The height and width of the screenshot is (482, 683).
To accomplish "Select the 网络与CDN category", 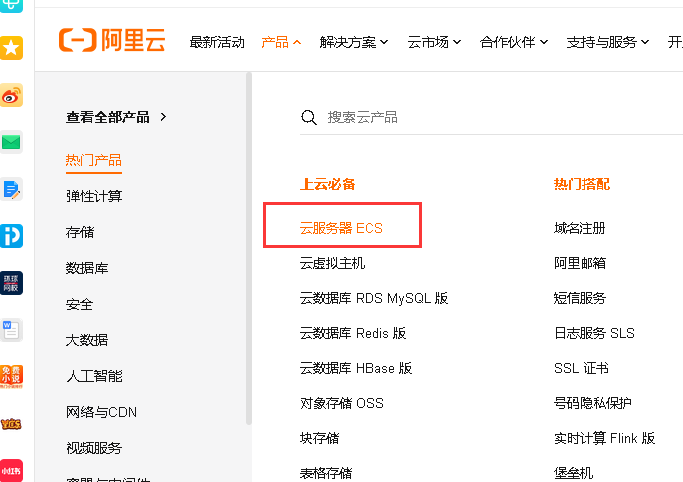I will click(x=101, y=412).
